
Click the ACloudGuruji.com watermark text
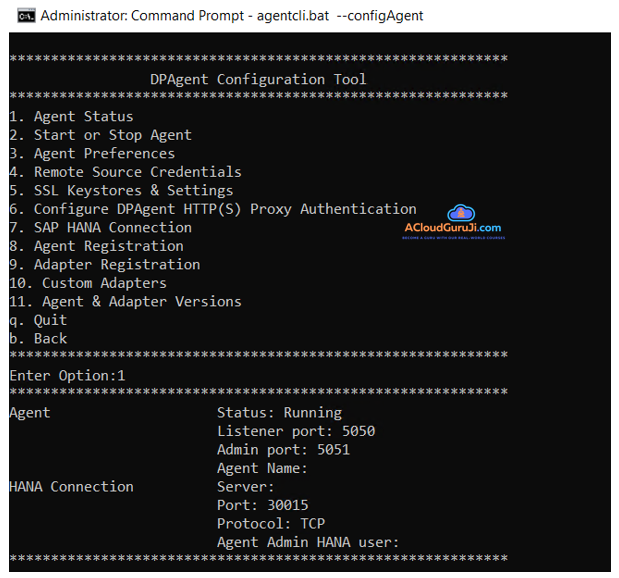click(x=453, y=229)
